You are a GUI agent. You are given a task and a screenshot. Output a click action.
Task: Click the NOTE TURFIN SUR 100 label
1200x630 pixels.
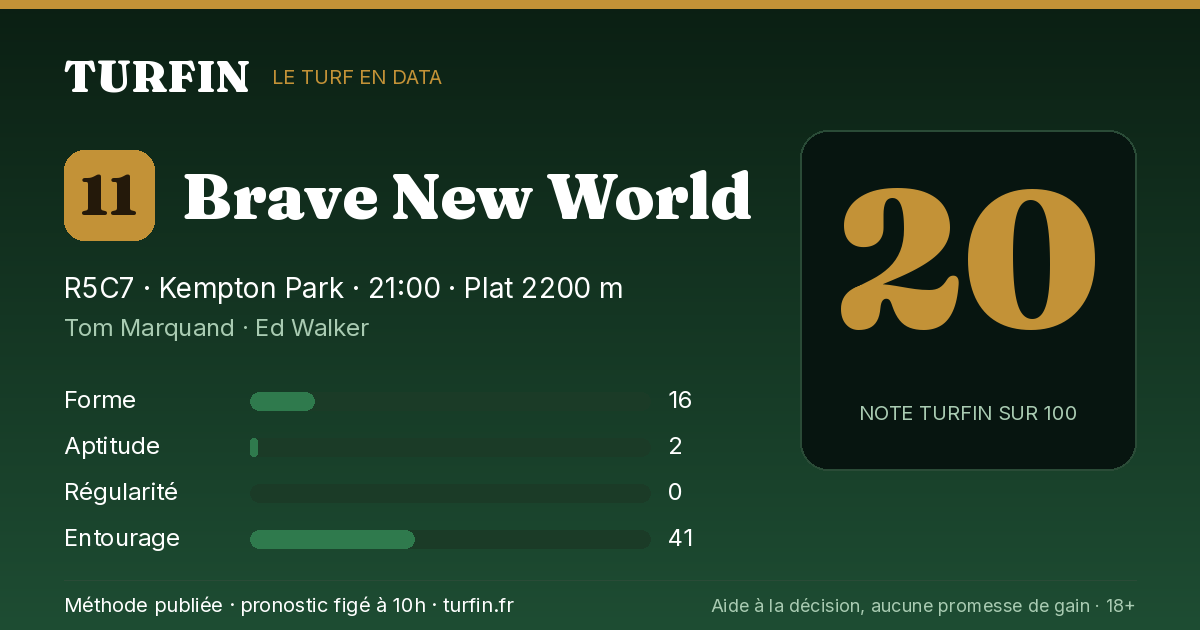pos(968,413)
